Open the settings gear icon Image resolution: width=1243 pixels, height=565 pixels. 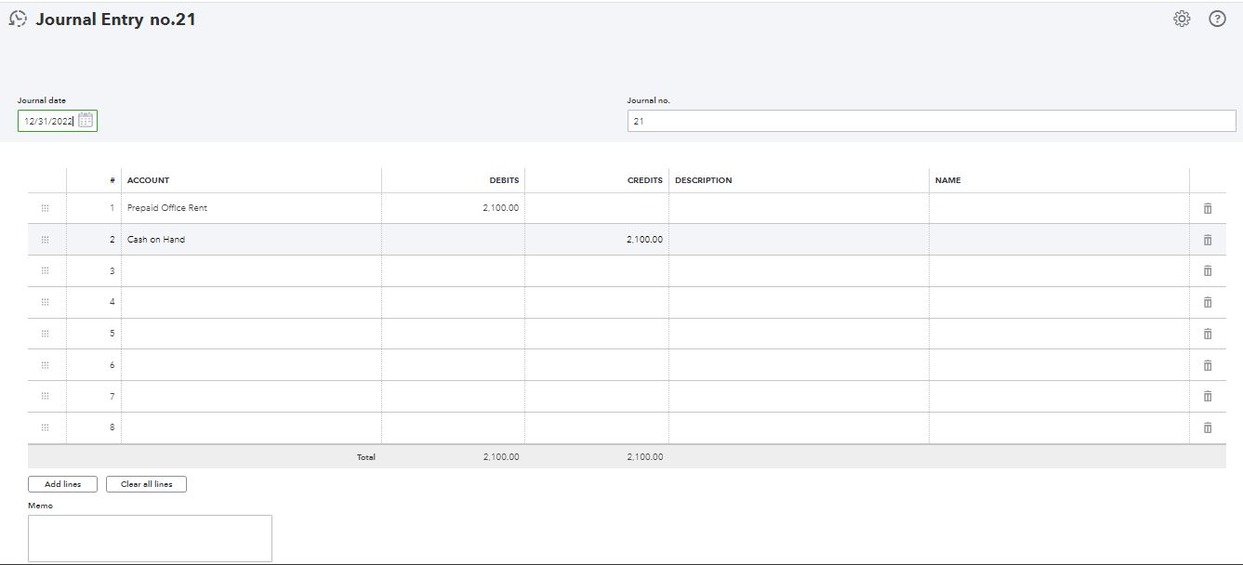(1182, 19)
